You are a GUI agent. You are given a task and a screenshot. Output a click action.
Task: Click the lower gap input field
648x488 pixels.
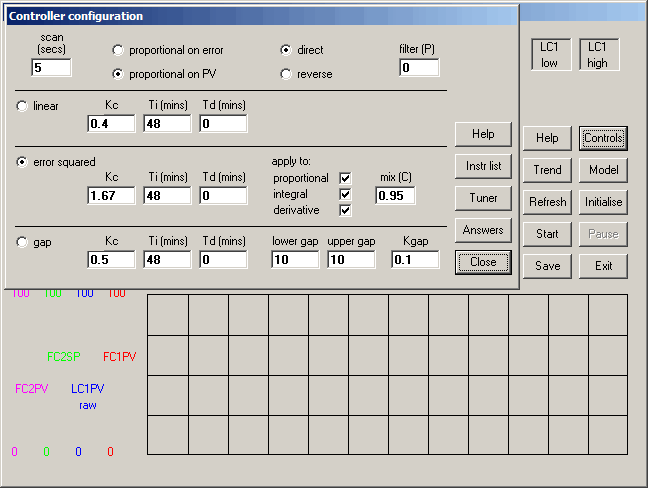point(295,260)
